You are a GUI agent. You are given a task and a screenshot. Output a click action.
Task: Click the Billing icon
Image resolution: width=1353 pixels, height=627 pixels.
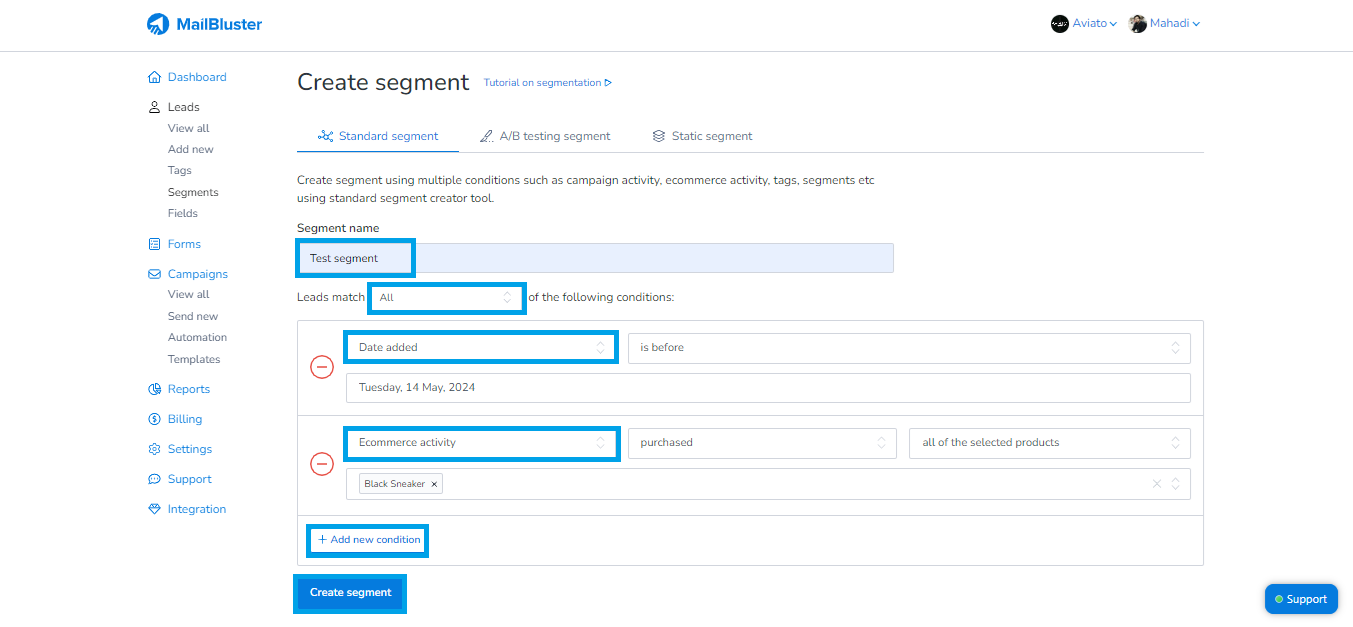pos(156,418)
